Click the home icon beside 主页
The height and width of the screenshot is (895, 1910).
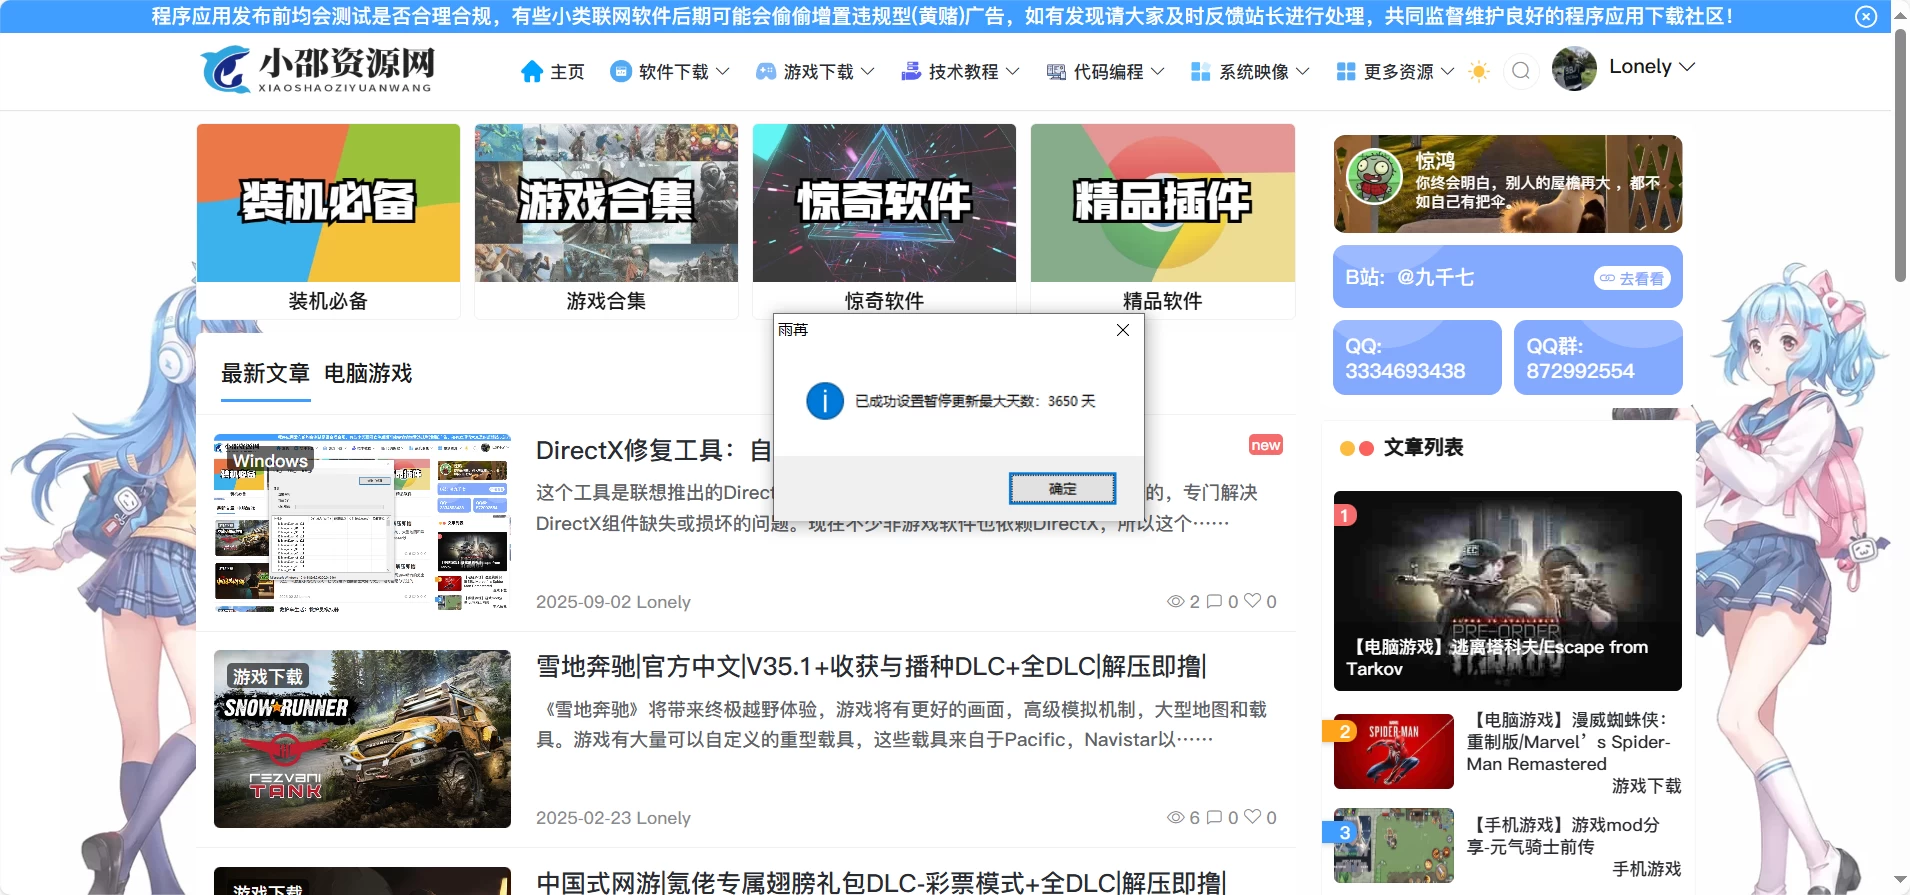click(x=532, y=71)
